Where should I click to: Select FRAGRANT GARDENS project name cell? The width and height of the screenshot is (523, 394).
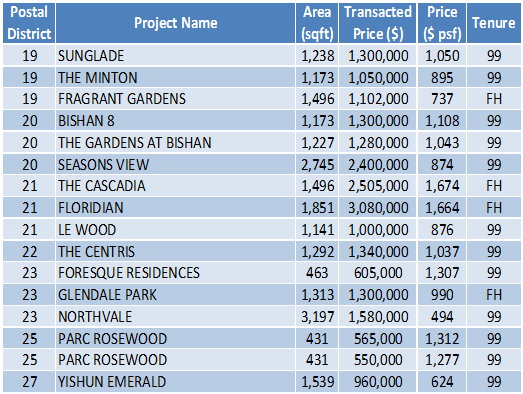[175, 99]
